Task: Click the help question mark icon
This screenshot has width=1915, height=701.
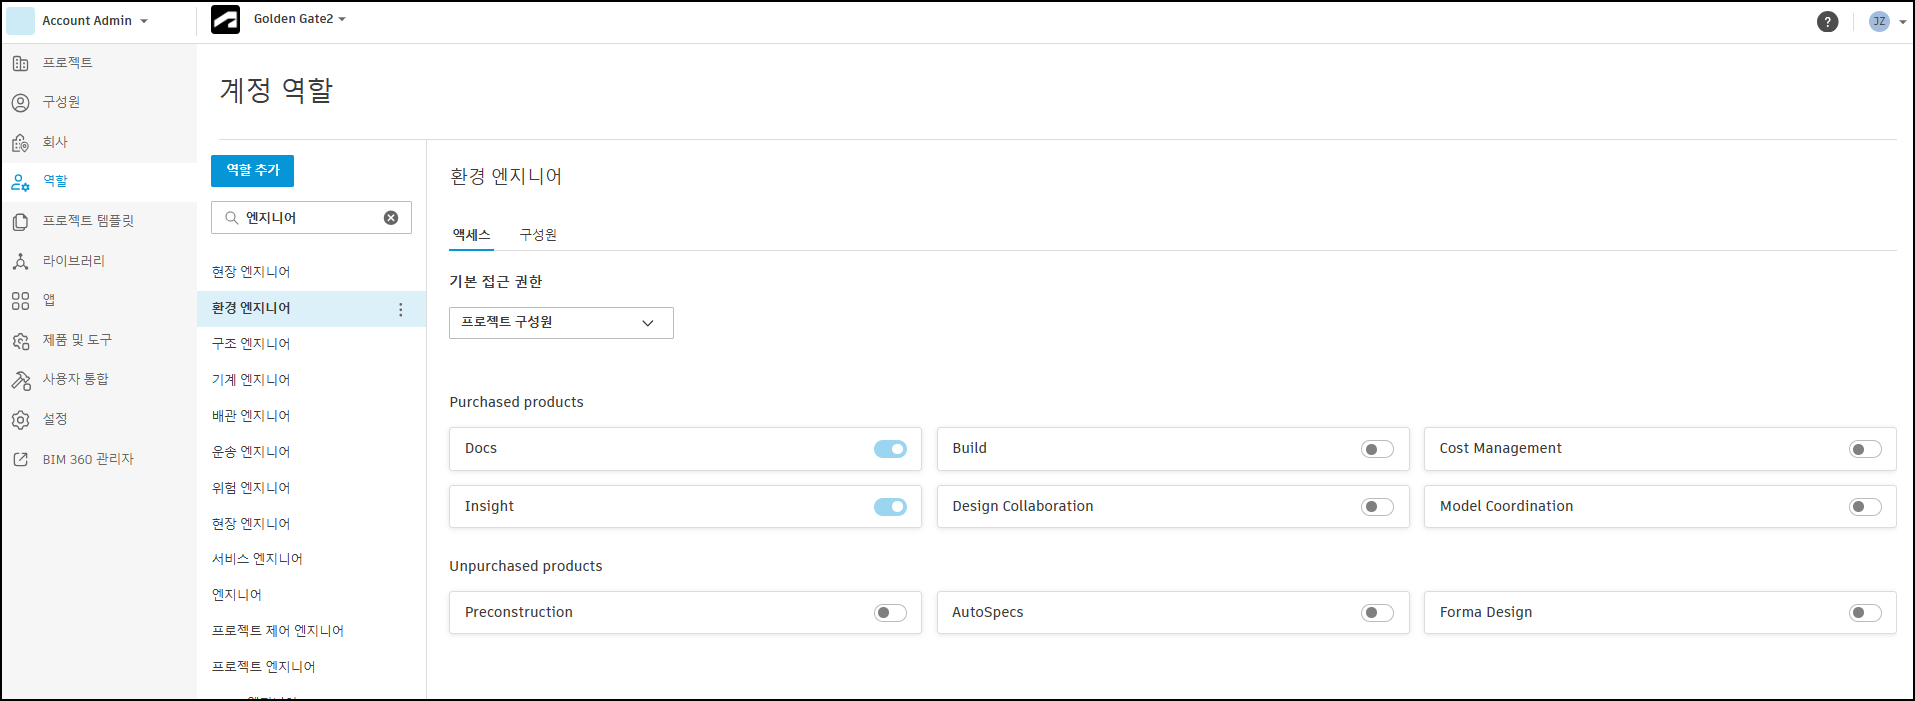Action: click(1827, 21)
